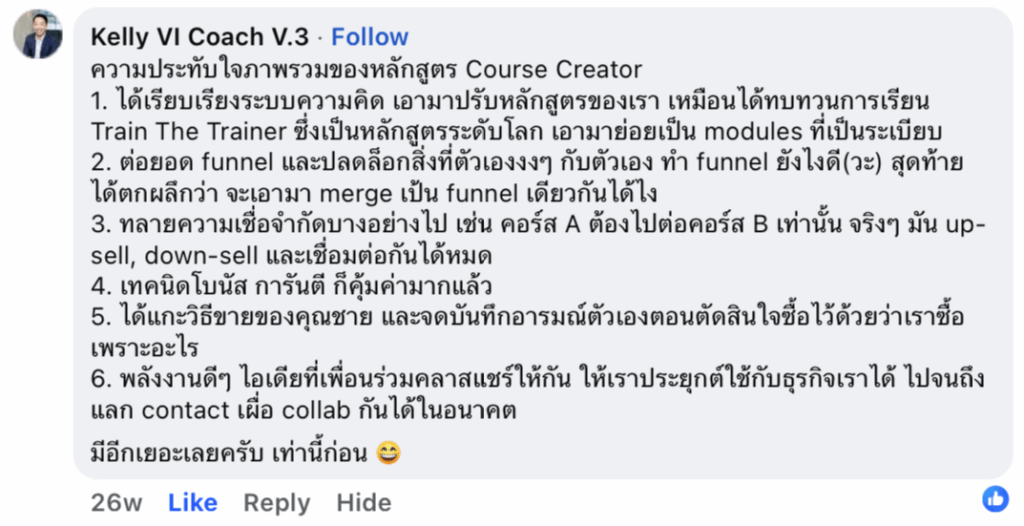Image resolution: width=1024 pixels, height=526 pixels.
Task: Click the grinning emoji ending the comment
Action: coord(389,454)
